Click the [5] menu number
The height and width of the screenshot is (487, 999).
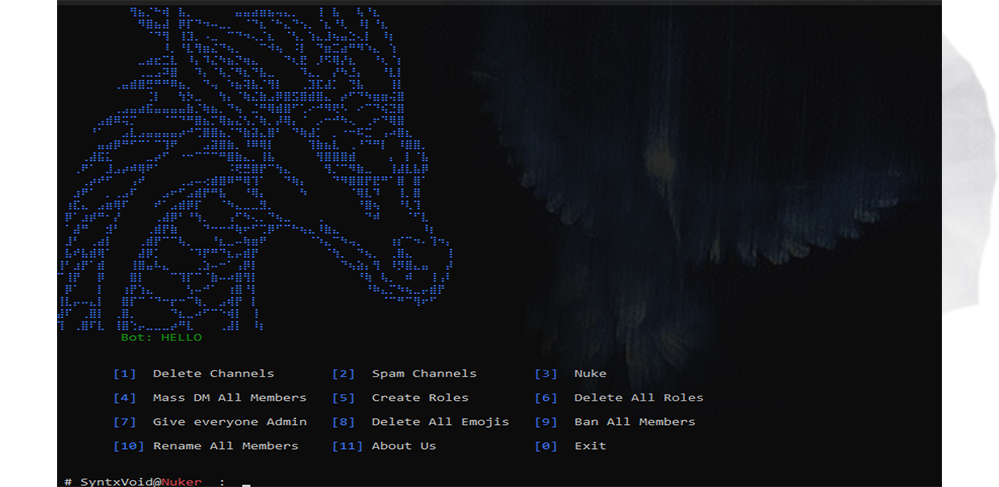tap(343, 398)
